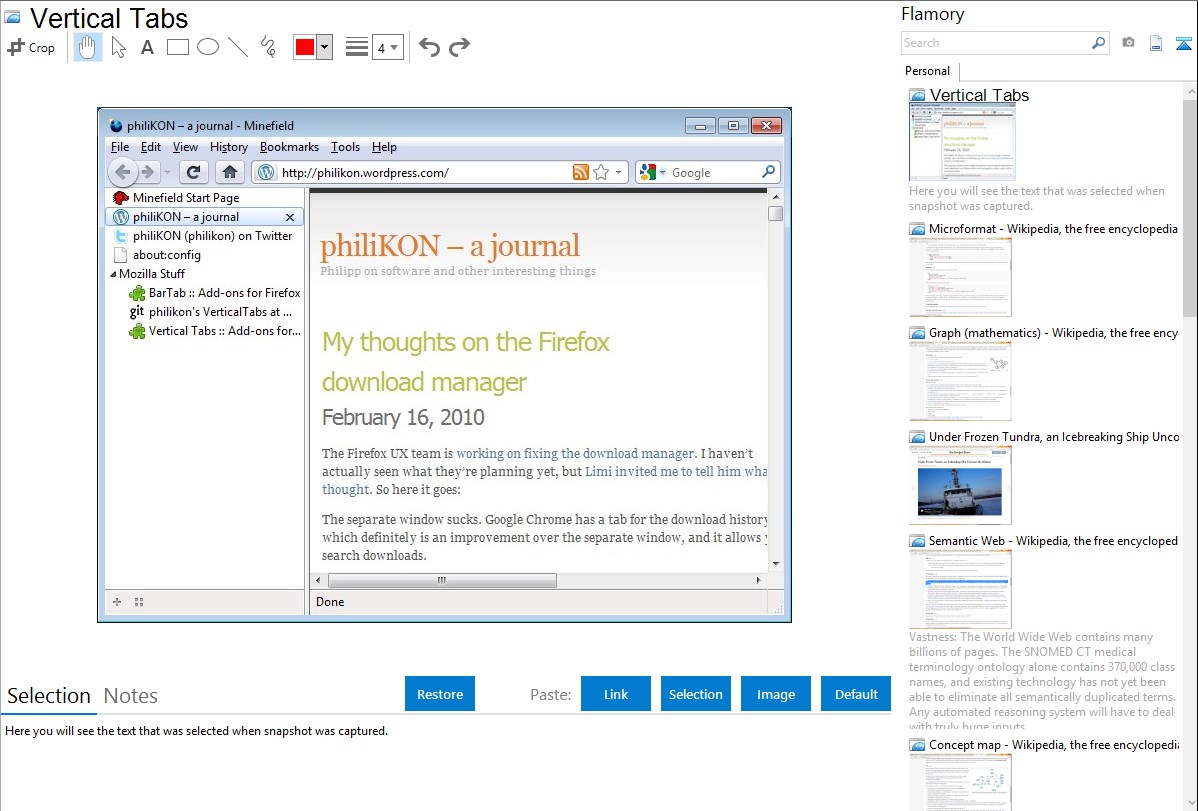
Task: Open the line width 4 dropdown
Action: pos(387,47)
